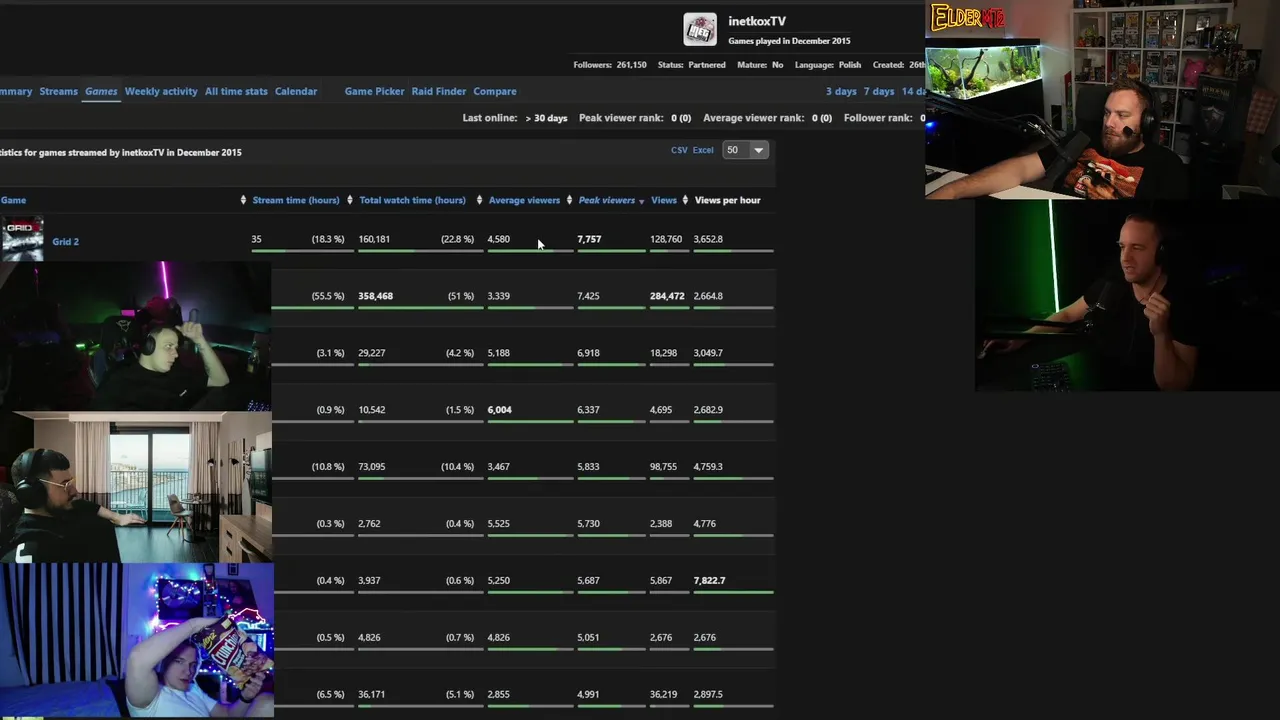Open the Compare page
Viewport: 1280px width, 720px height.
[x=495, y=91]
